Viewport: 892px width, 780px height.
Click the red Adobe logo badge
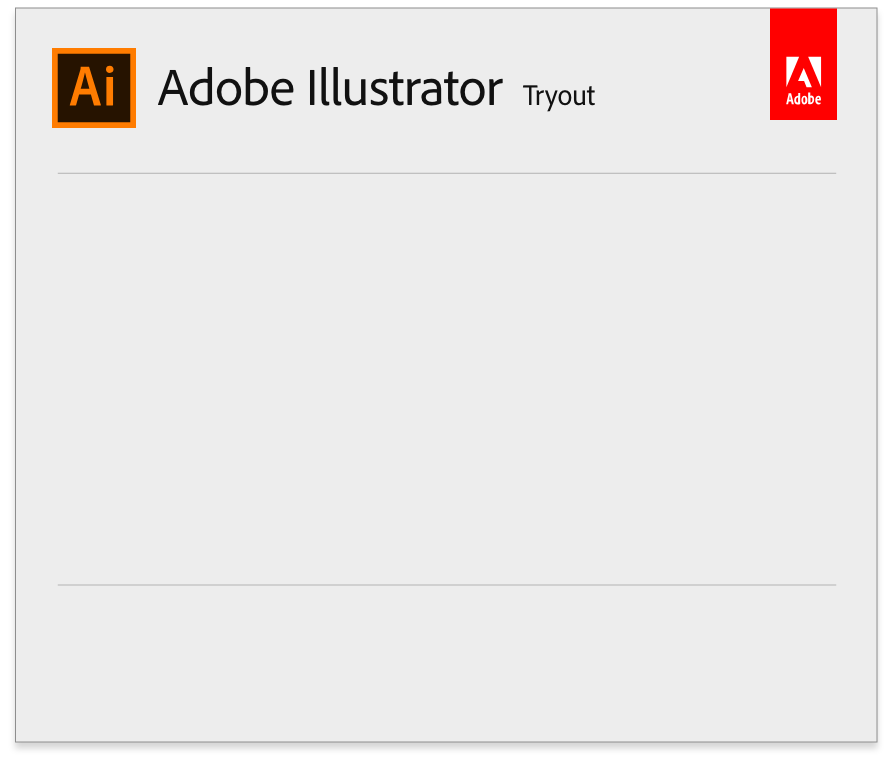pyautogui.click(x=803, y=64)
